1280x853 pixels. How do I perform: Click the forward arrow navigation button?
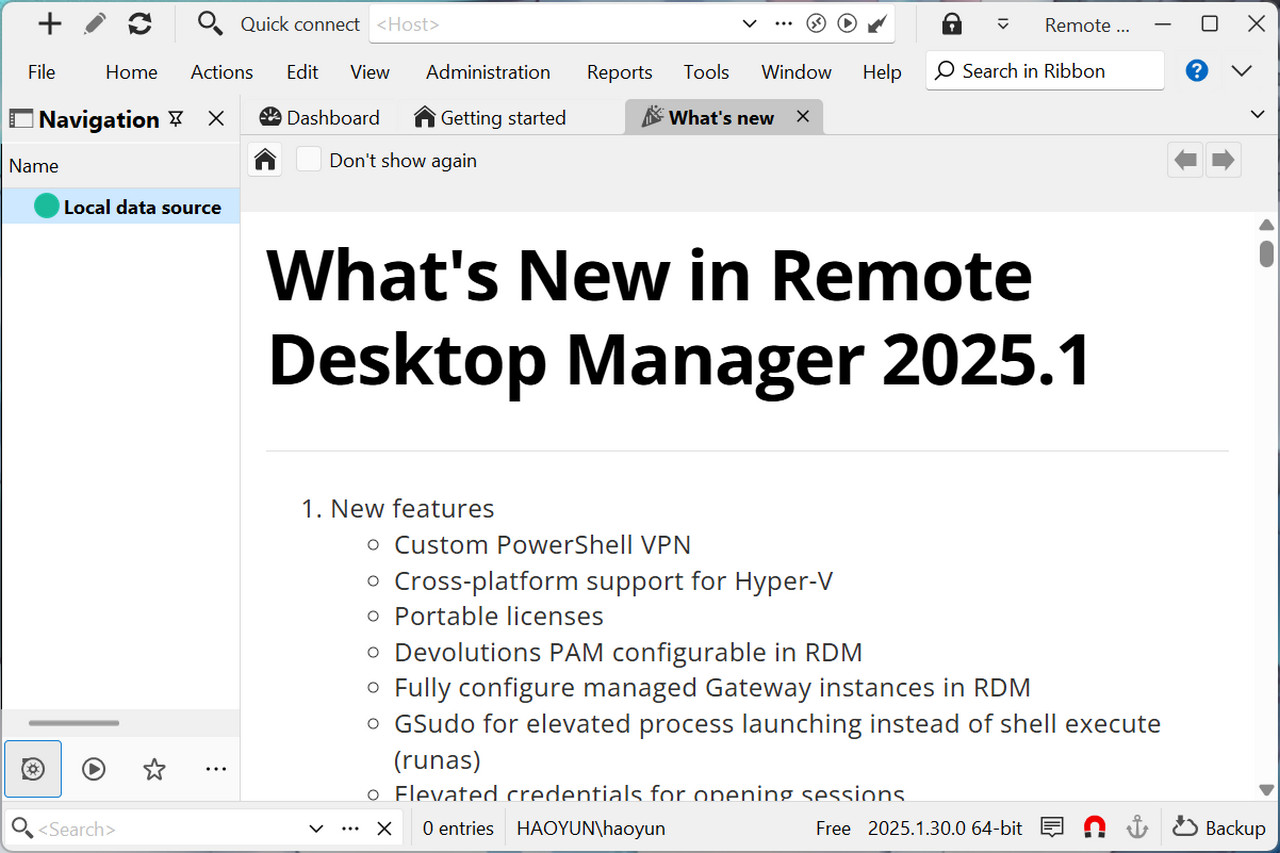(1223, 160)
